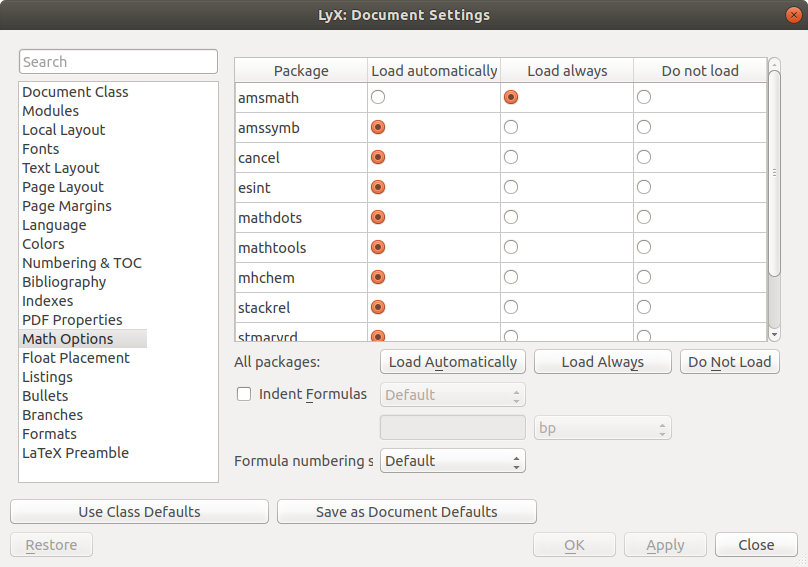Set amsmath to Load automatically

(x=378, y=98)
